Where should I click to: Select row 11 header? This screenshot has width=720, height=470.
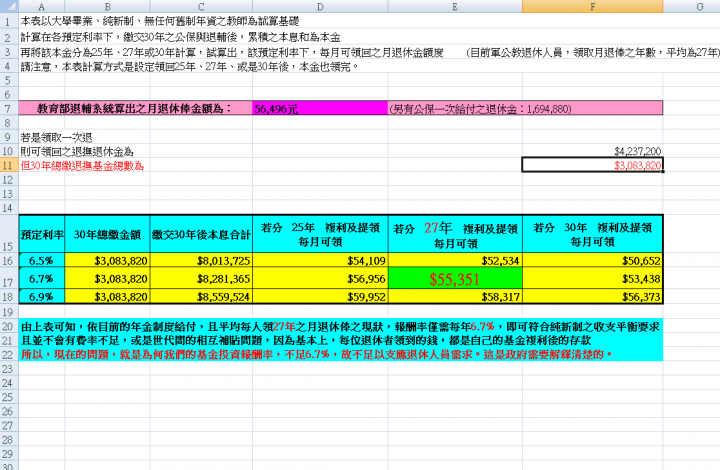click(9, 165)
